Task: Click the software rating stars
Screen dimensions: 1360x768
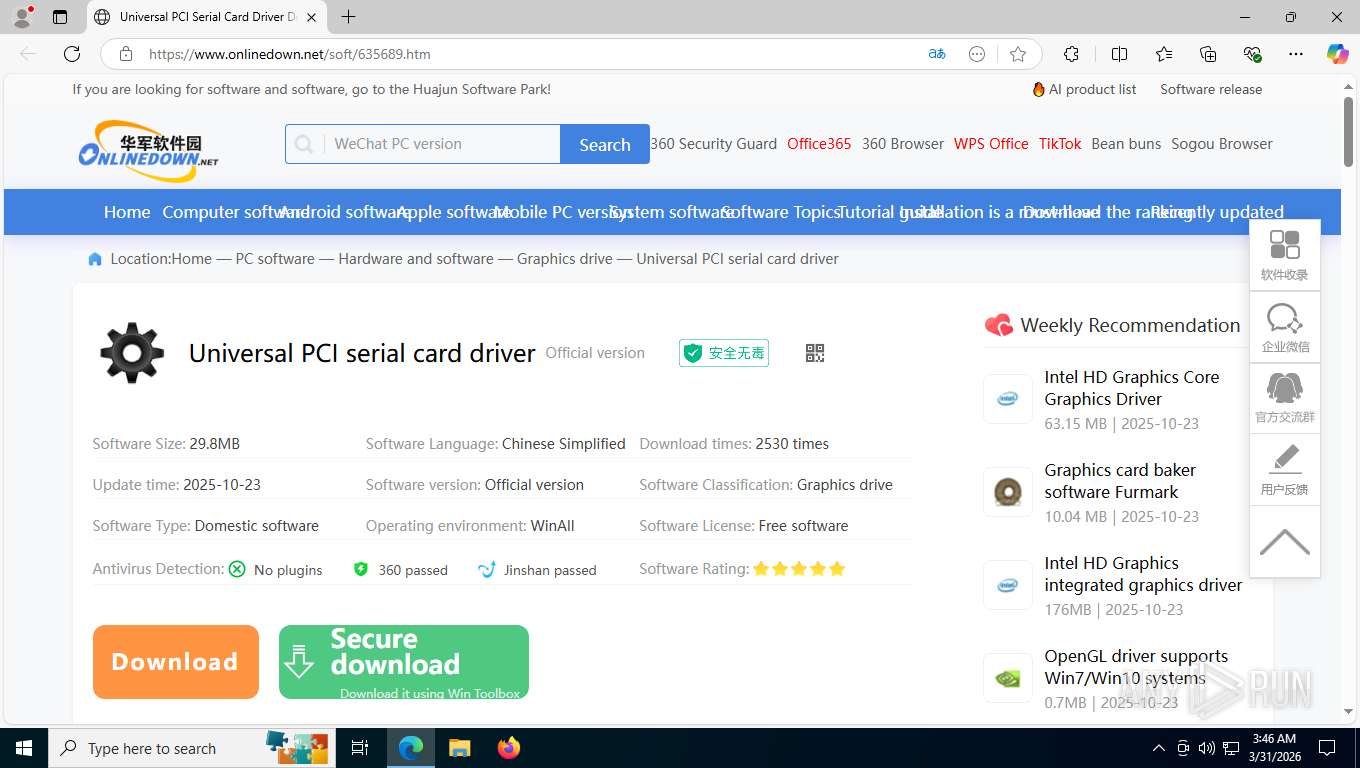Action: (x=799, y=569)
